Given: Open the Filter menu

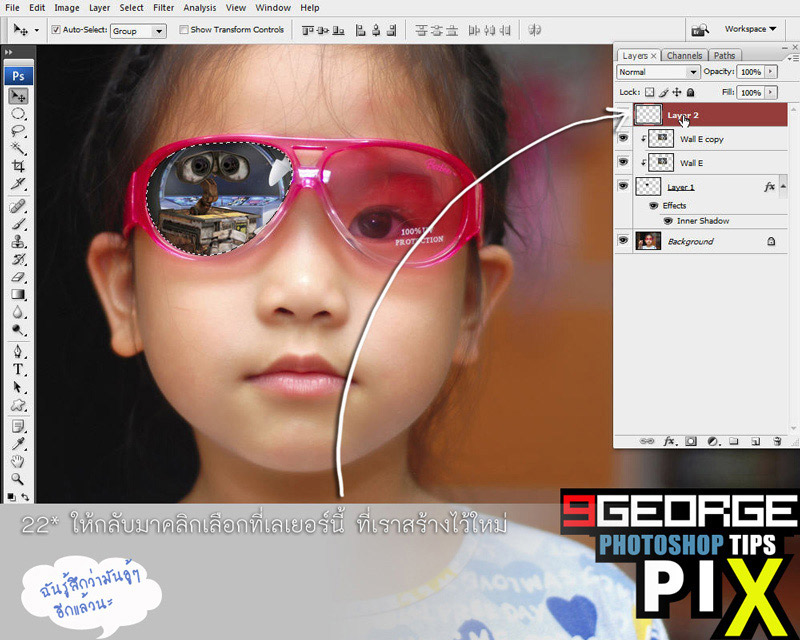Looking at the screenshot, I should 163,8.
